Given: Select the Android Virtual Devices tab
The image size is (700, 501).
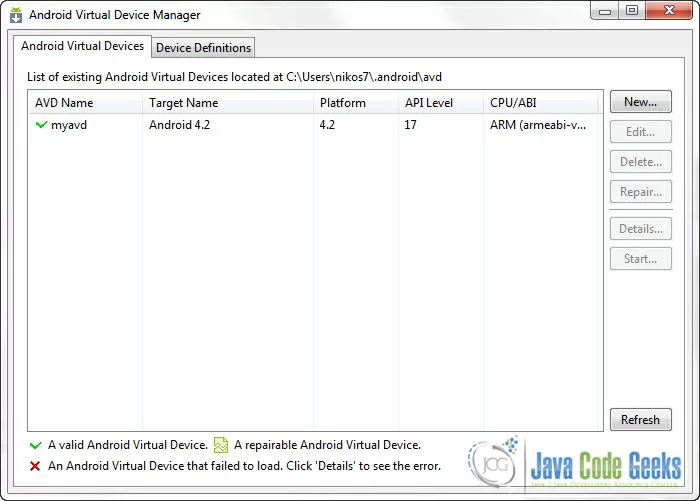Looking at the screenshot, I should [83, 46].
